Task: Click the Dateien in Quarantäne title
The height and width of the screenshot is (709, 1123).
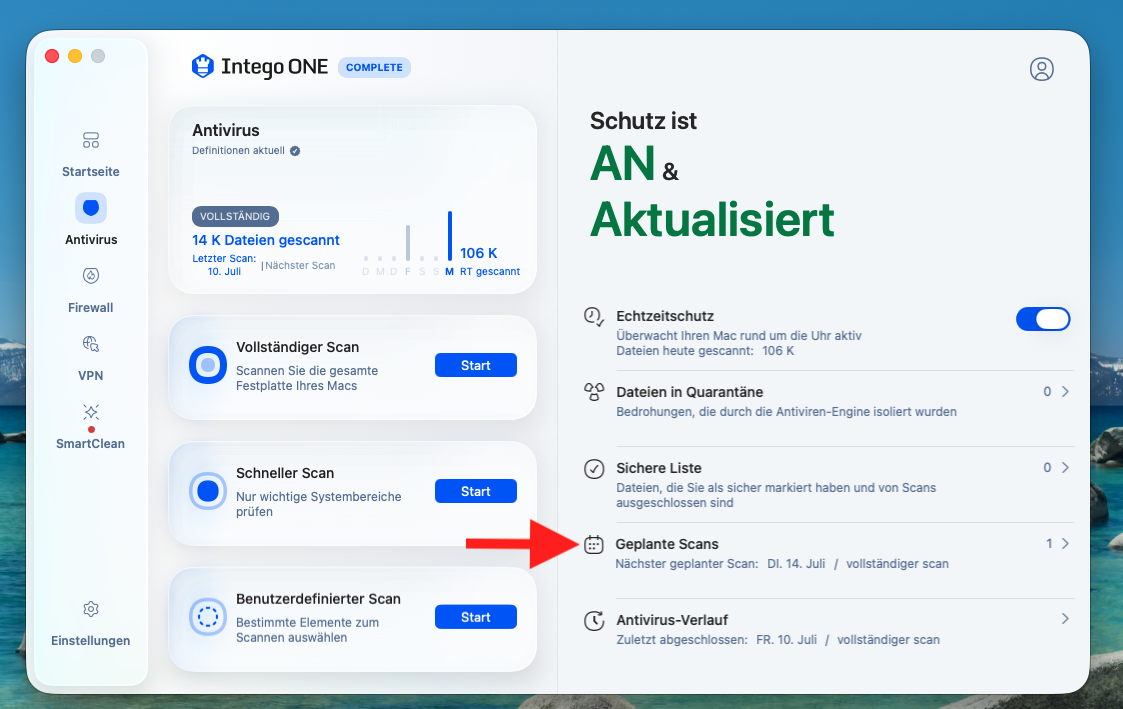Action: click(x=690, y=392)
